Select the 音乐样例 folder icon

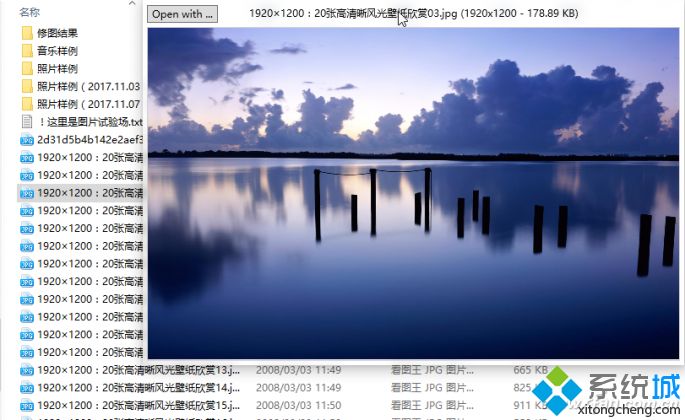click(x=27, y=51)
